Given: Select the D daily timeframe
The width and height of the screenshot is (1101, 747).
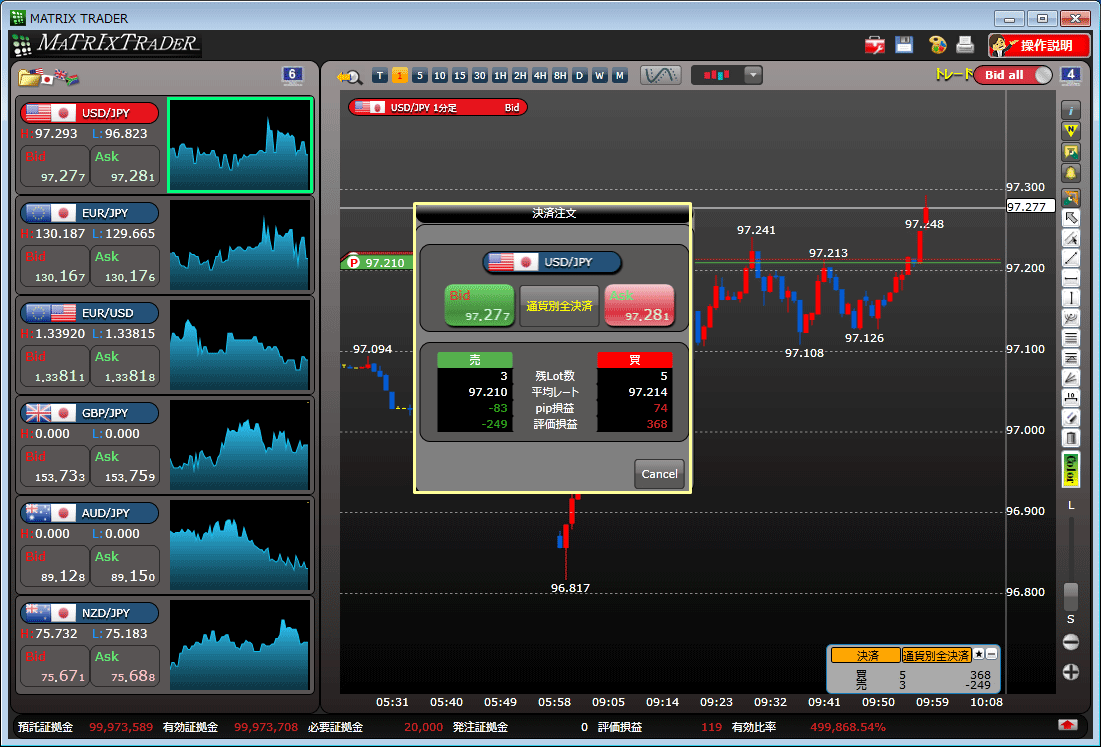Looking at the screenshot, I should click(579, 76).
